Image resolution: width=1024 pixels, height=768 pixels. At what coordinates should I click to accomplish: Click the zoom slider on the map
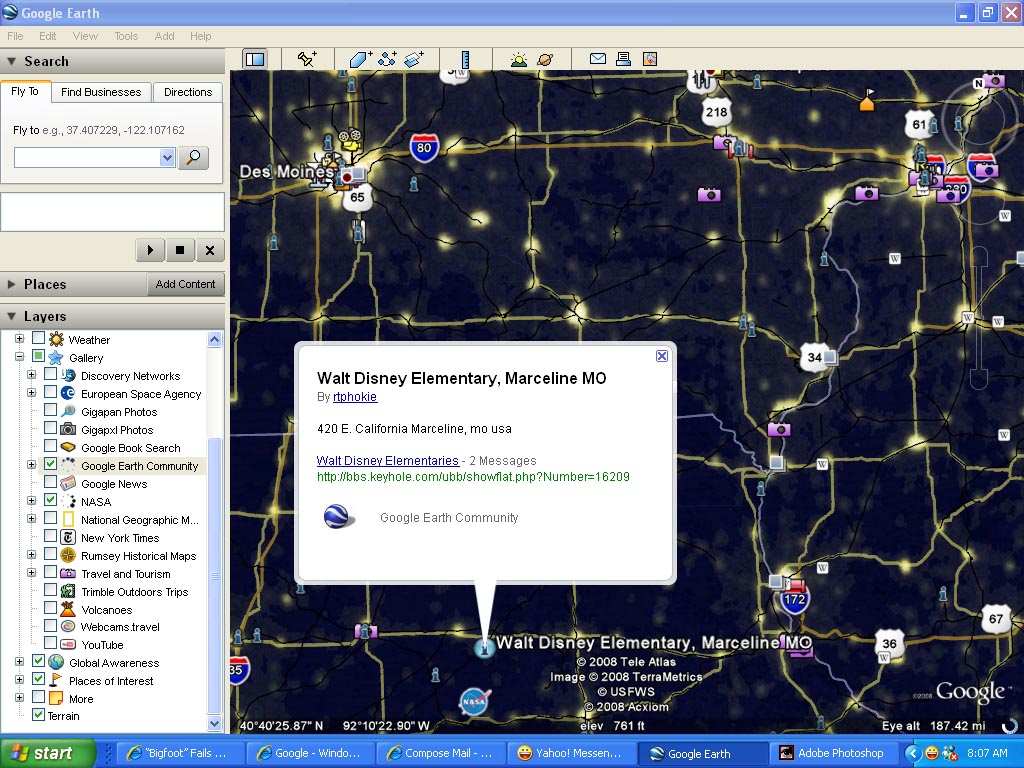click(x=978, y=317)
